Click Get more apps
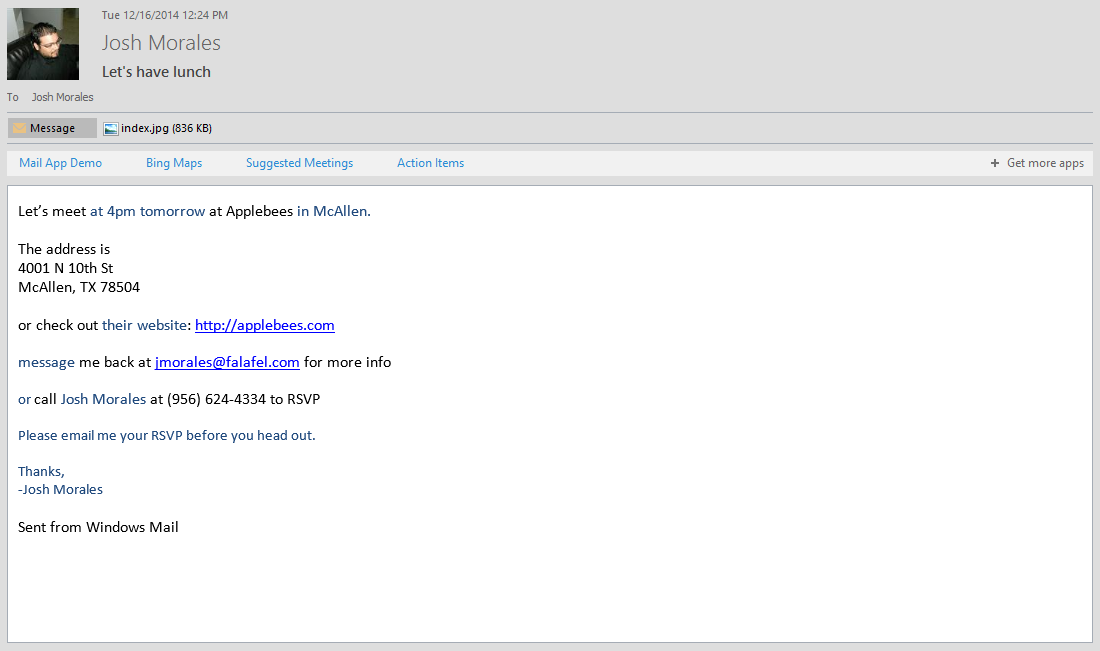This screenshot has height=651, width=1100. [1045, 162]
